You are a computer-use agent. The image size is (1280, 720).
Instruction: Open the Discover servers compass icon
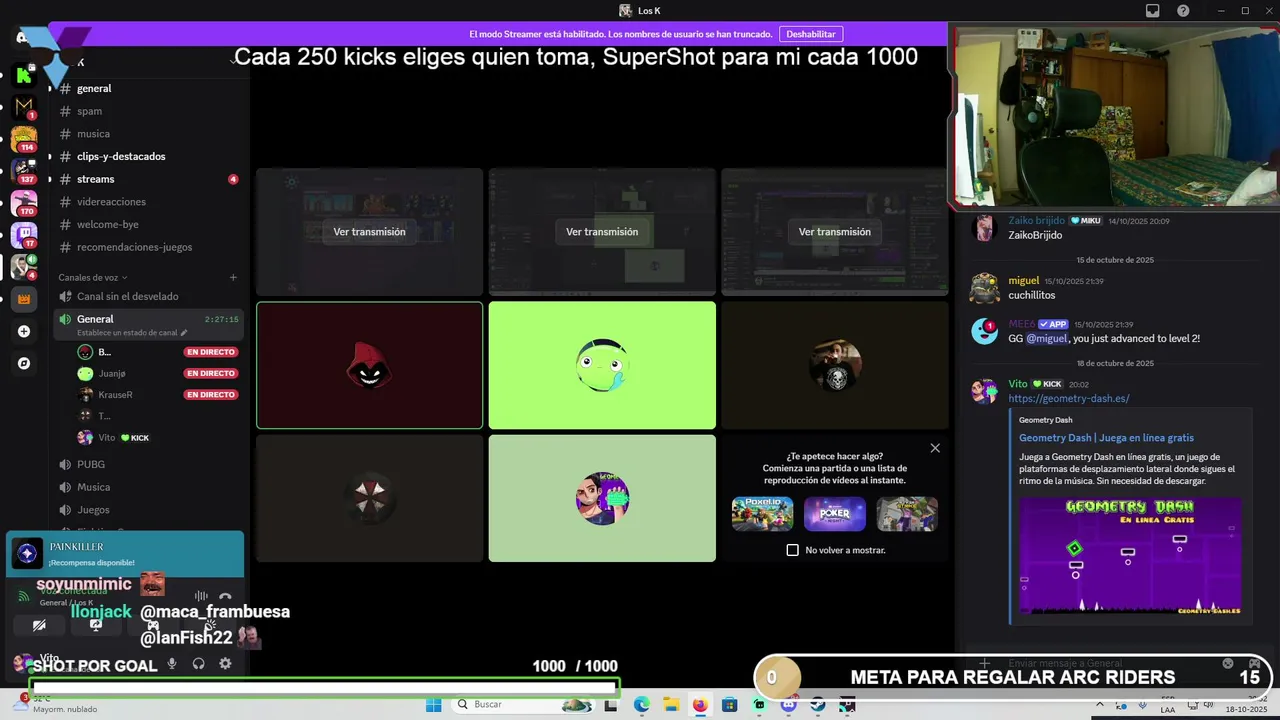coord(24,363)
